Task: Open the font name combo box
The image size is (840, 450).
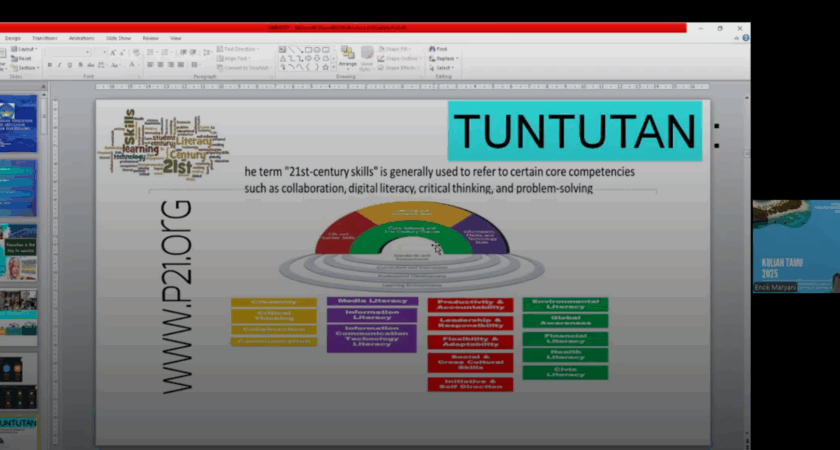Action: tap(68, 52)
